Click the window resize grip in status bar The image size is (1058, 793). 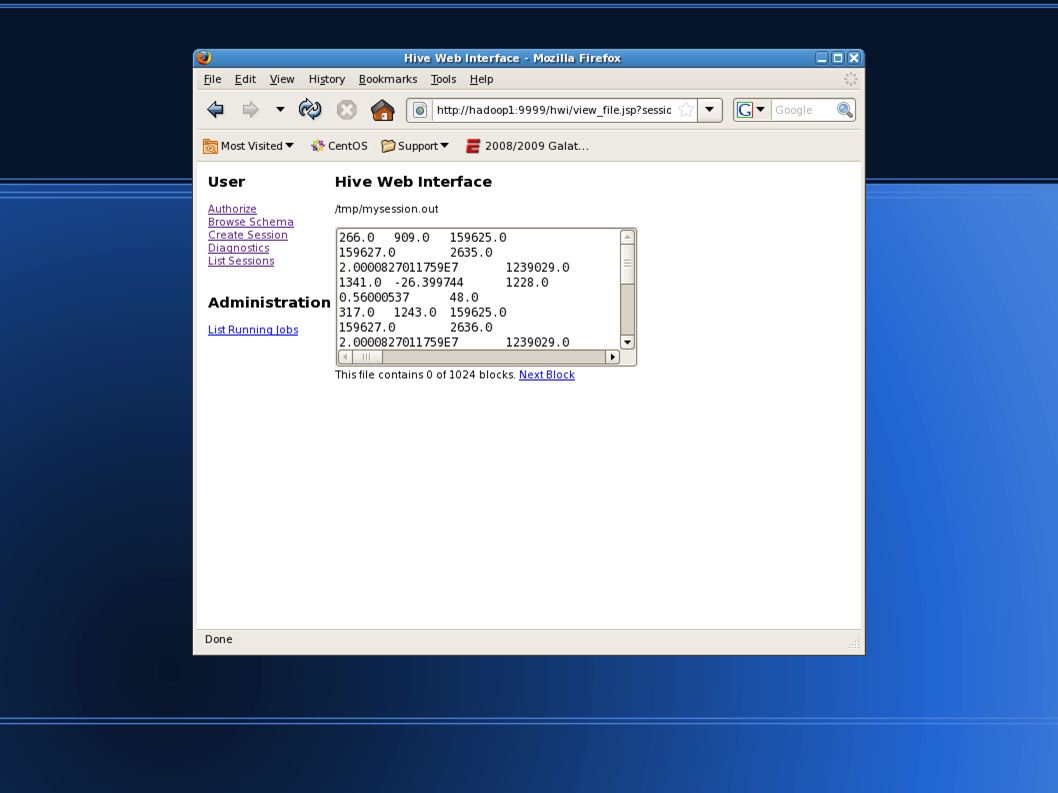tap(854, 644)
